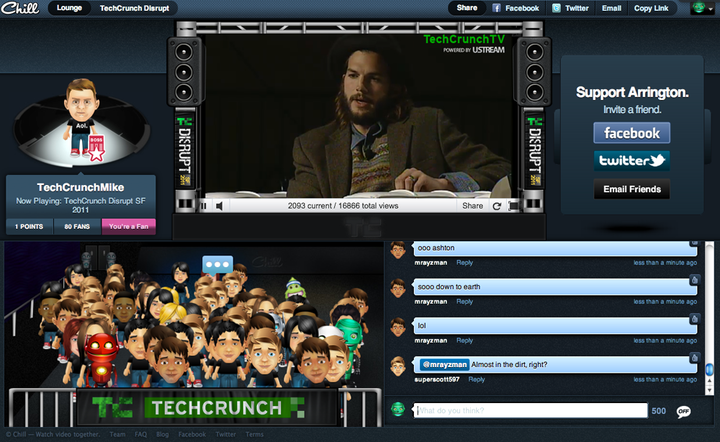Click the Share button in top bar
The height and width of the screenshot is (442, 720).
[467, 8]
